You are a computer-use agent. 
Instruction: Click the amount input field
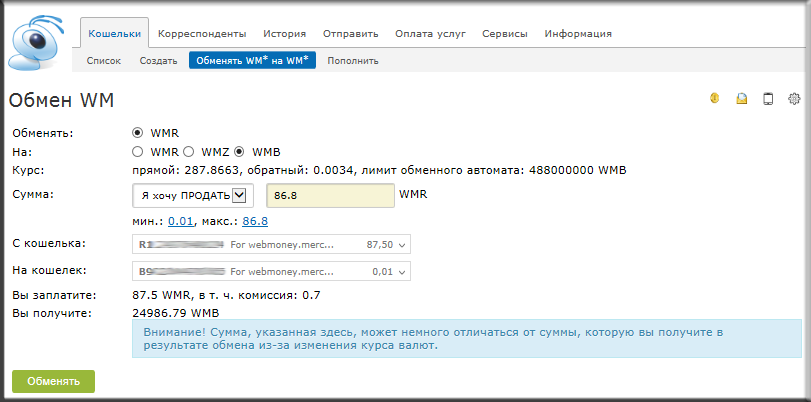pyautogui.click(x=329, y=194)
